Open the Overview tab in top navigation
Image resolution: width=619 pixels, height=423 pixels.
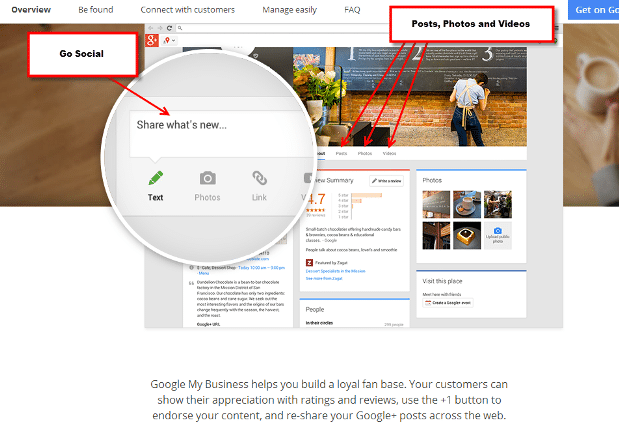pos(31,10)
